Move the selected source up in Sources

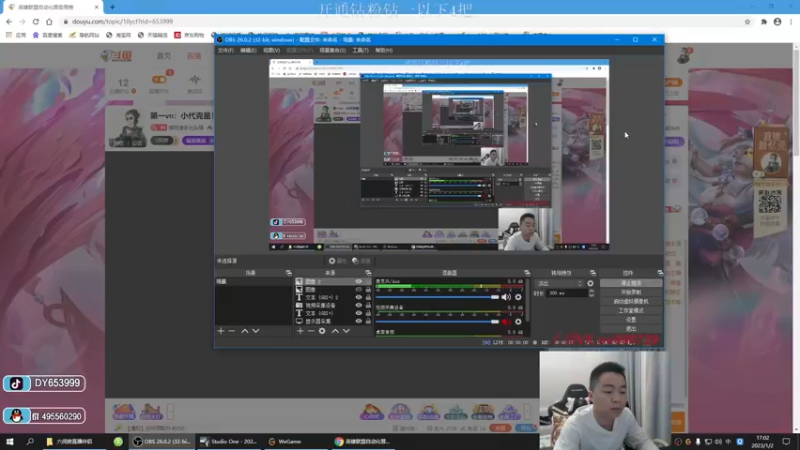(335, 331)
